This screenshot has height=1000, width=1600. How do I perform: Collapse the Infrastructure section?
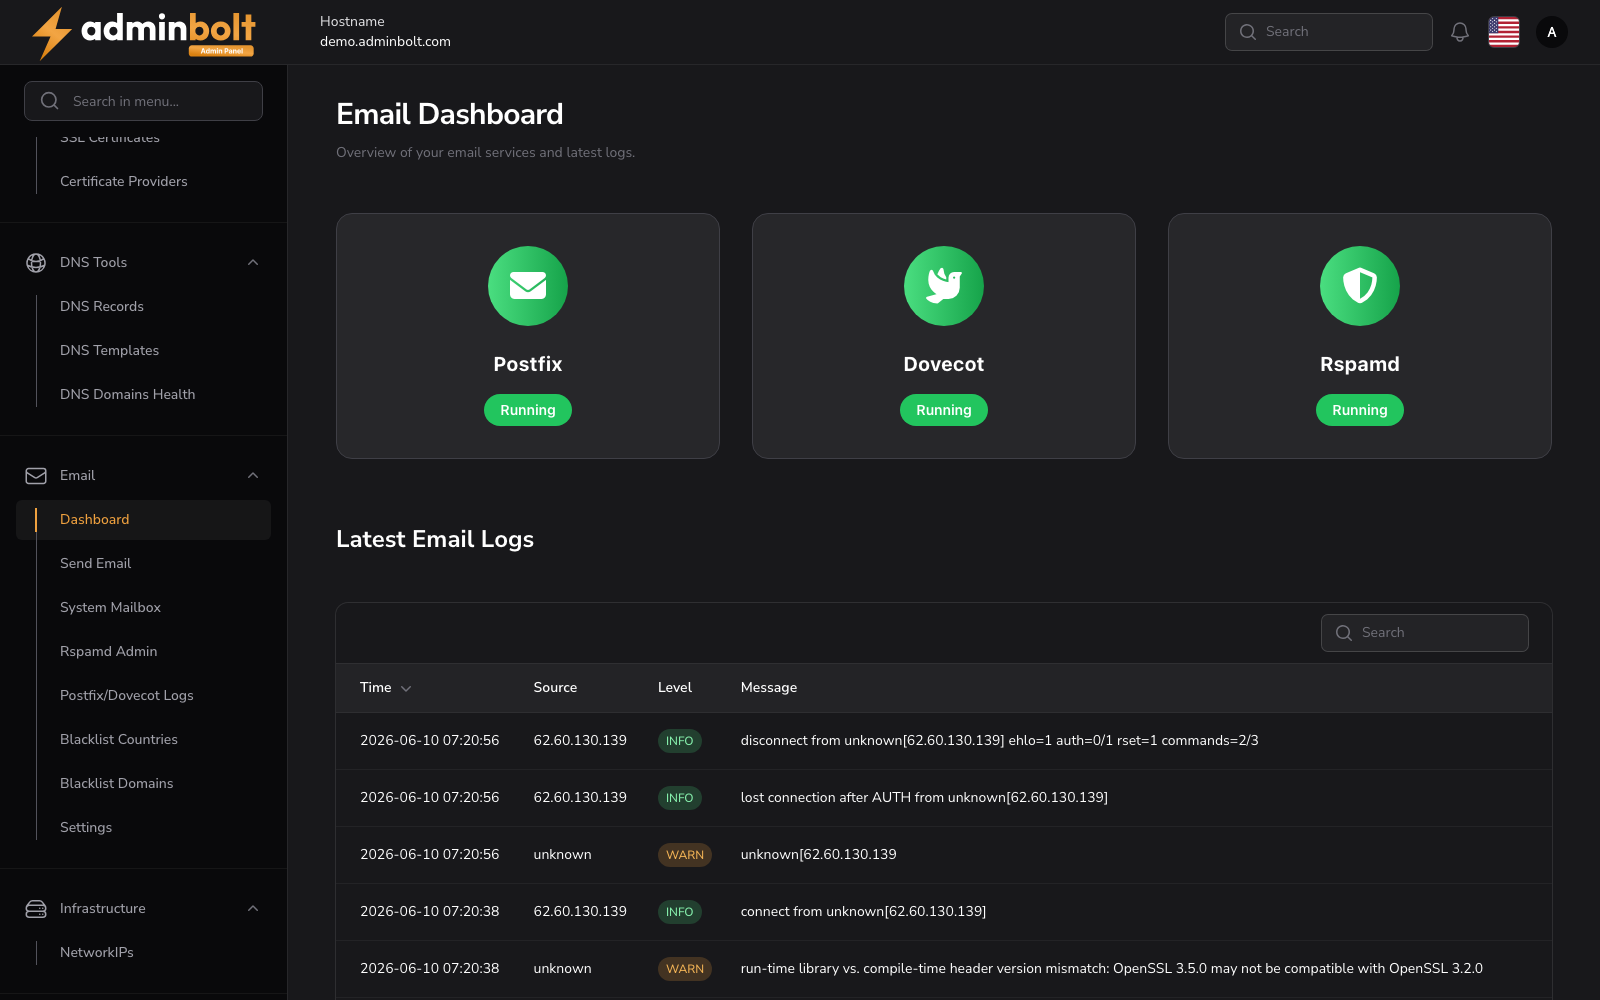253,908
